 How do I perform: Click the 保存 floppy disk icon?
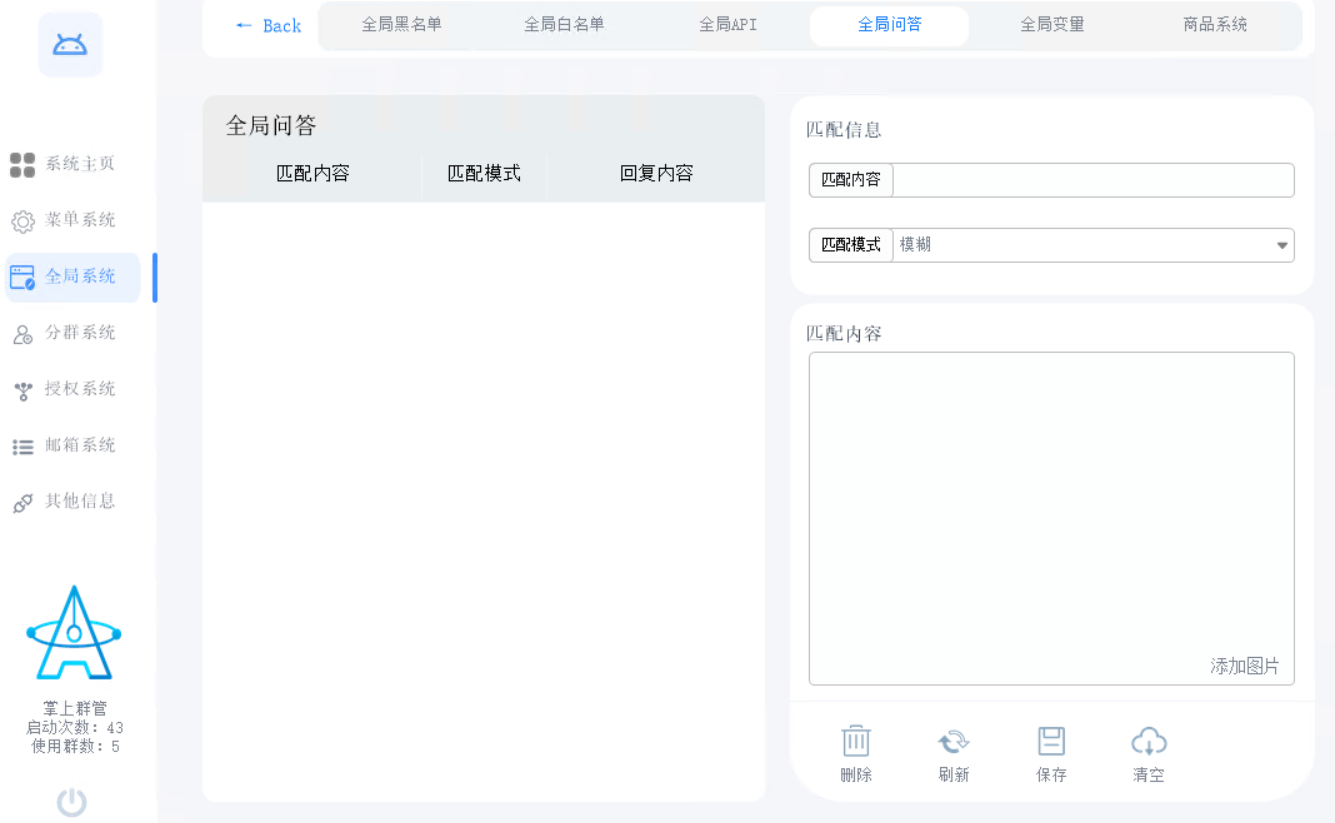pos(1051,742)
